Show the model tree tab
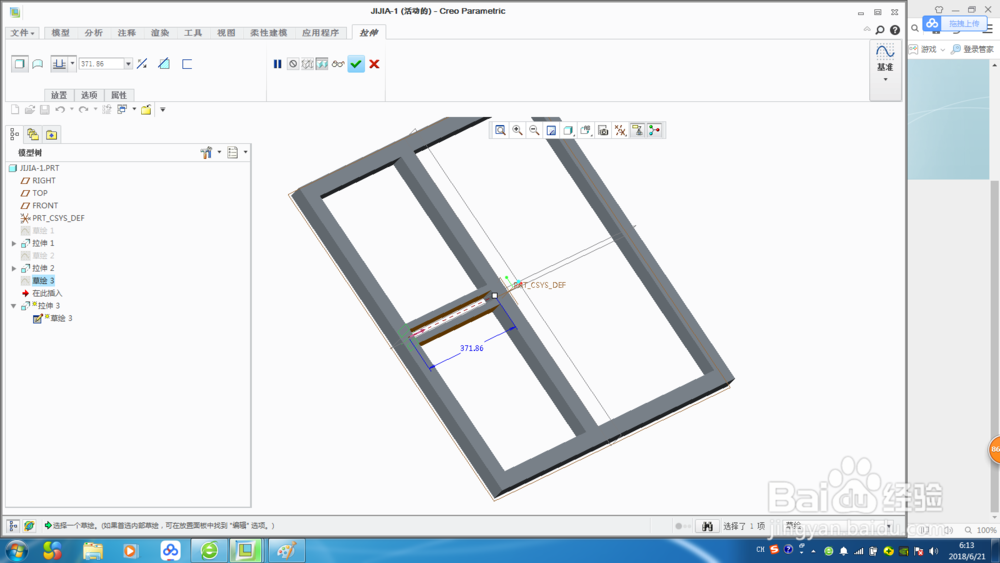Image resolution: width=1000 pixels, height=563 pixels. [x=14, y=135]
